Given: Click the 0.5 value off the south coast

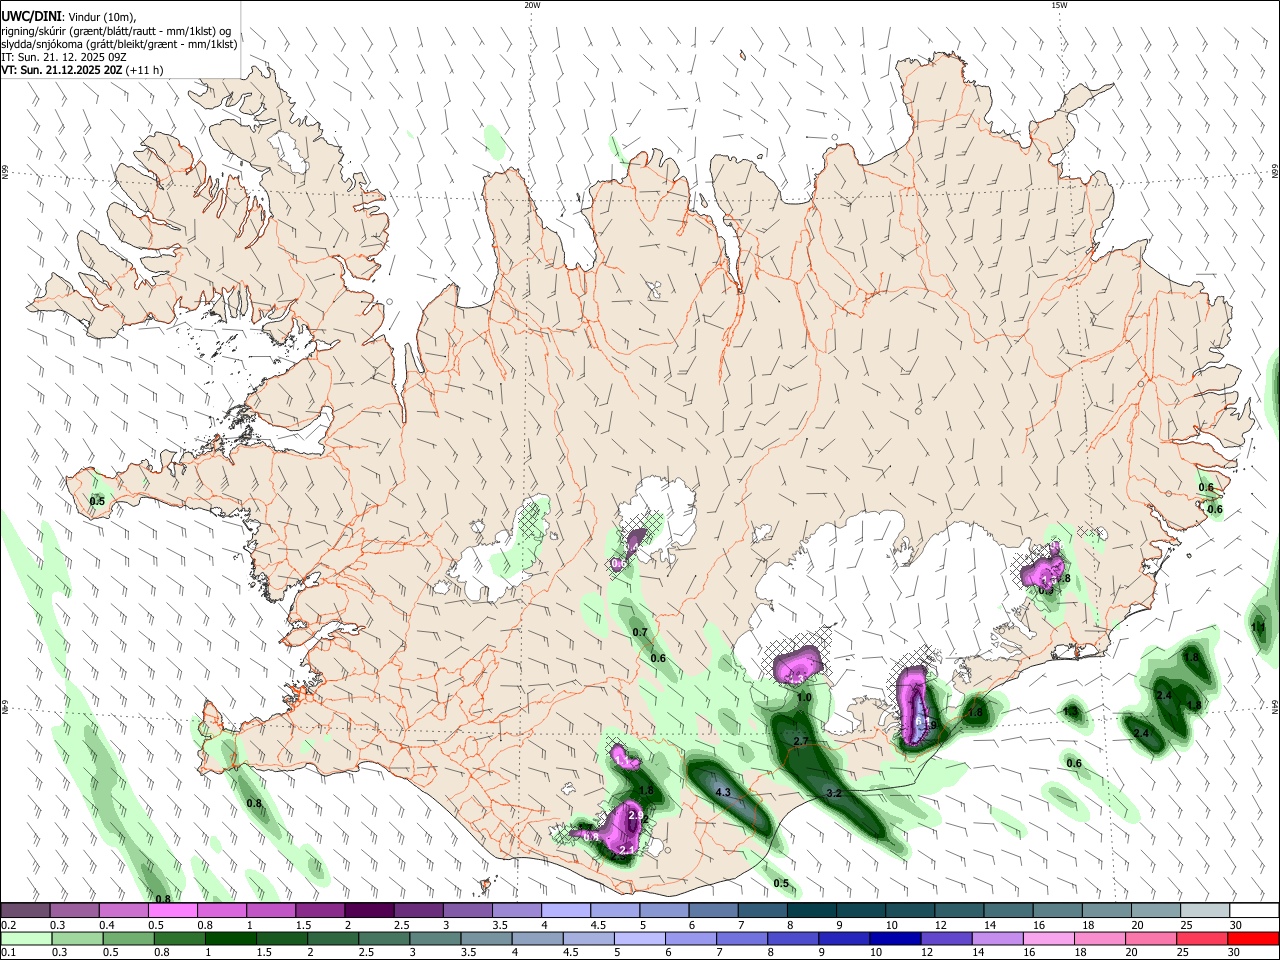Looking at the screenshot, I should [781, 883].
